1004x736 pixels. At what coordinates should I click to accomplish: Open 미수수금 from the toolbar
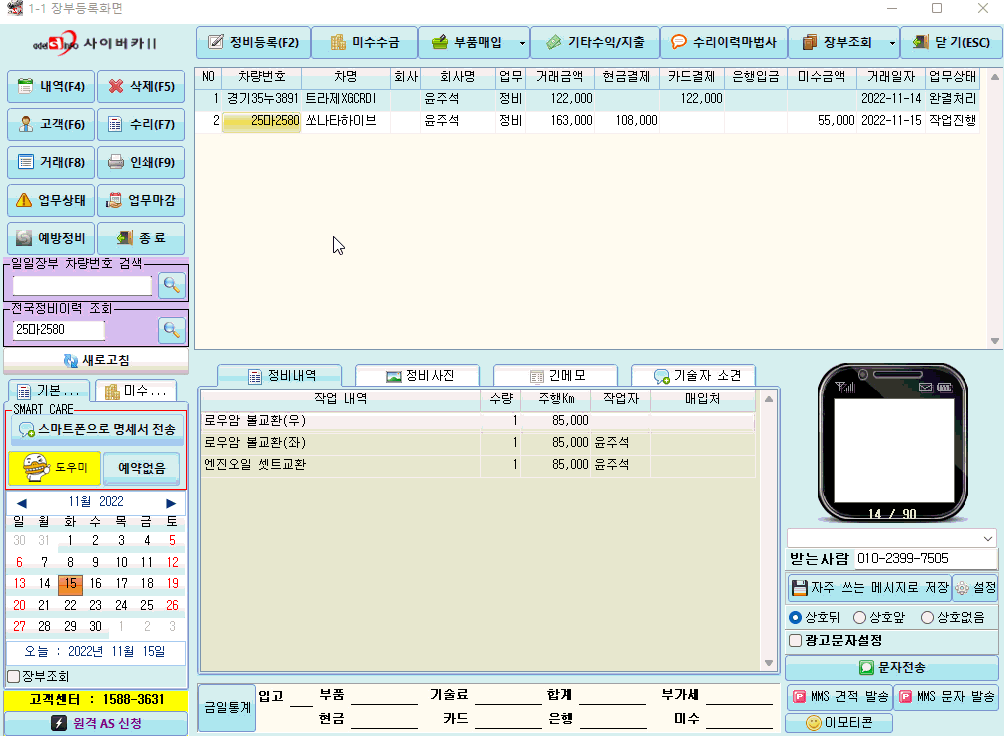point(364,43)
